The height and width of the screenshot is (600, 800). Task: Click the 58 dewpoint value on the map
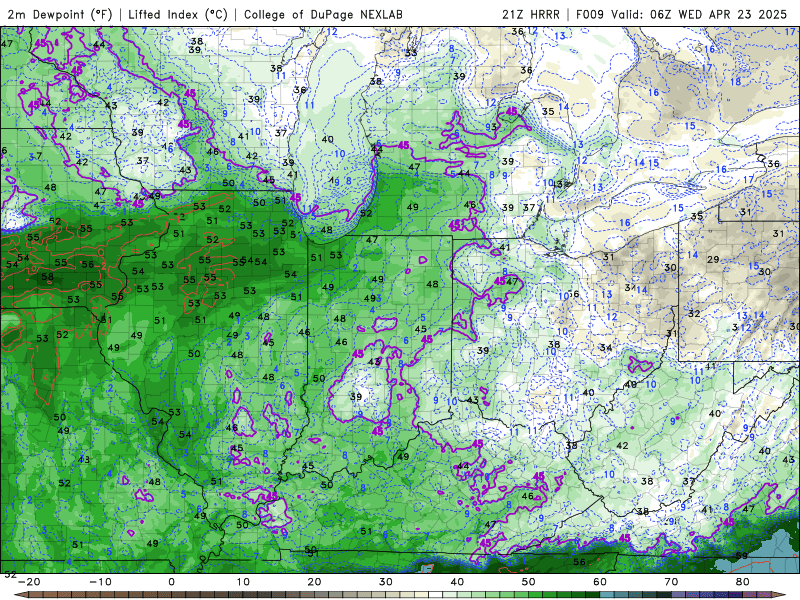[47, 277]
